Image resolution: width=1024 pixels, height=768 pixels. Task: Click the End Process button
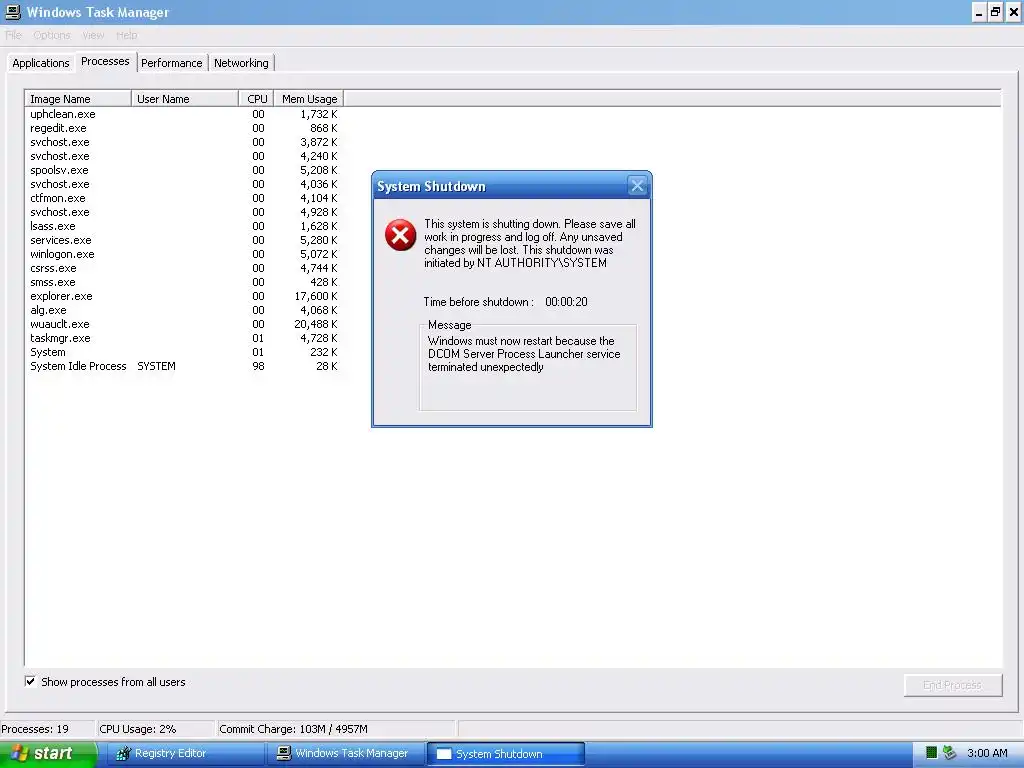tap(953, 685)
